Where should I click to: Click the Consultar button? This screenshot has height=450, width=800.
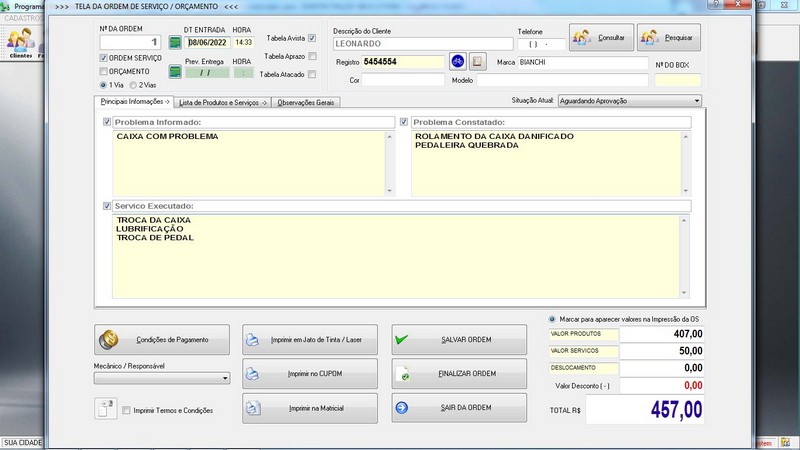click(x=602, y=37)
